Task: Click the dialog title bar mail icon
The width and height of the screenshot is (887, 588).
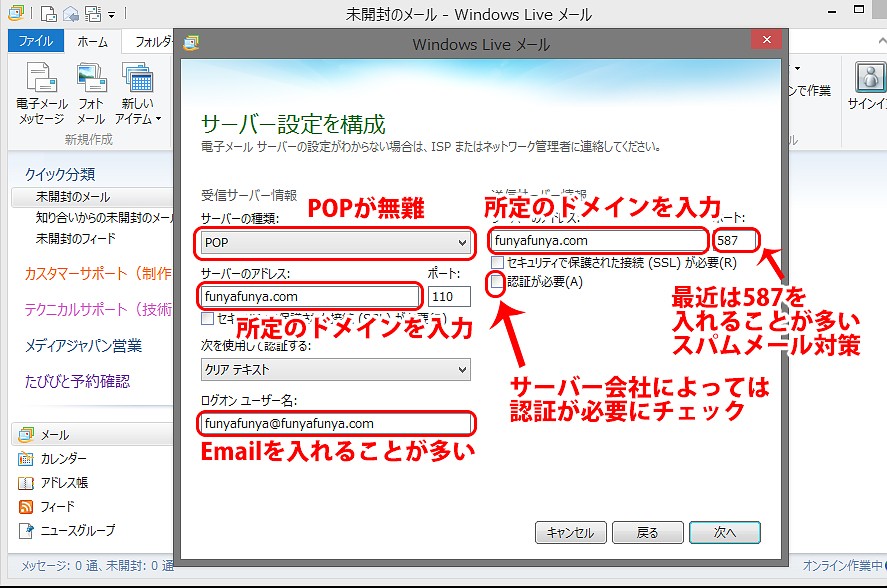Action: click(x=191, y=43)
